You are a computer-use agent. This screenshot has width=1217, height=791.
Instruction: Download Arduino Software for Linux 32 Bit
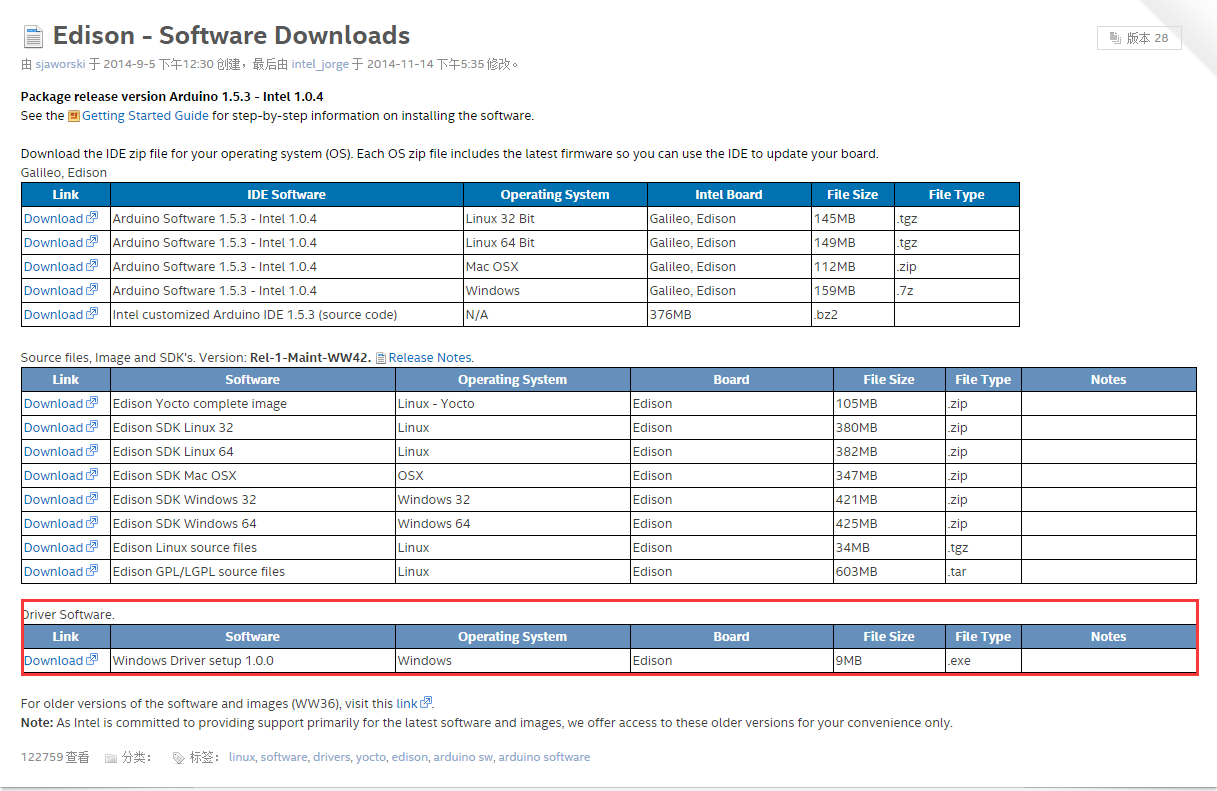click(53, 219)
